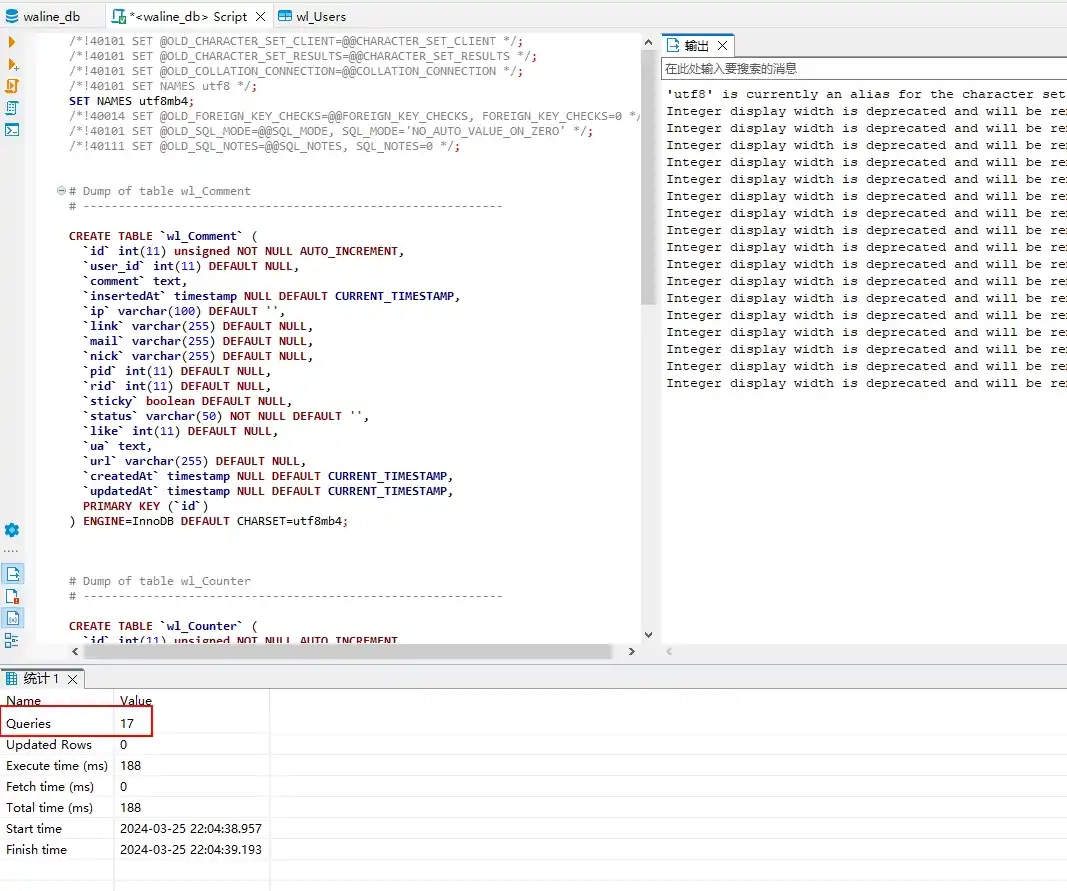Focus the output message search field
Viewport: 1067px width, 891px height.
pos(864,69)
